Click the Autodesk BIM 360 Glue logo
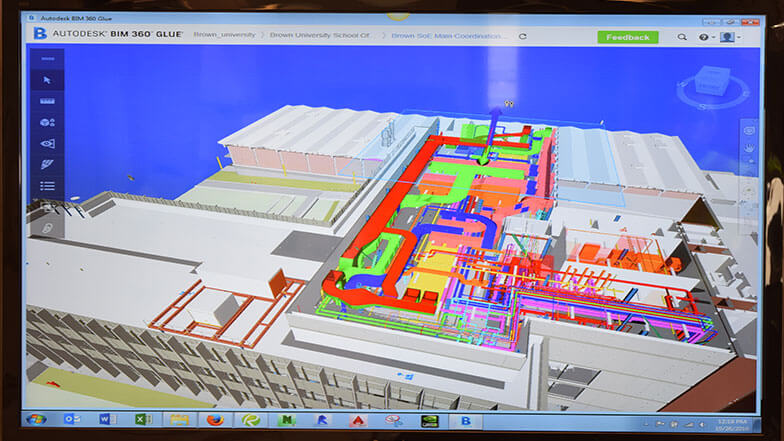The width and height of the screenshot is (784, 441). (41, 35)
